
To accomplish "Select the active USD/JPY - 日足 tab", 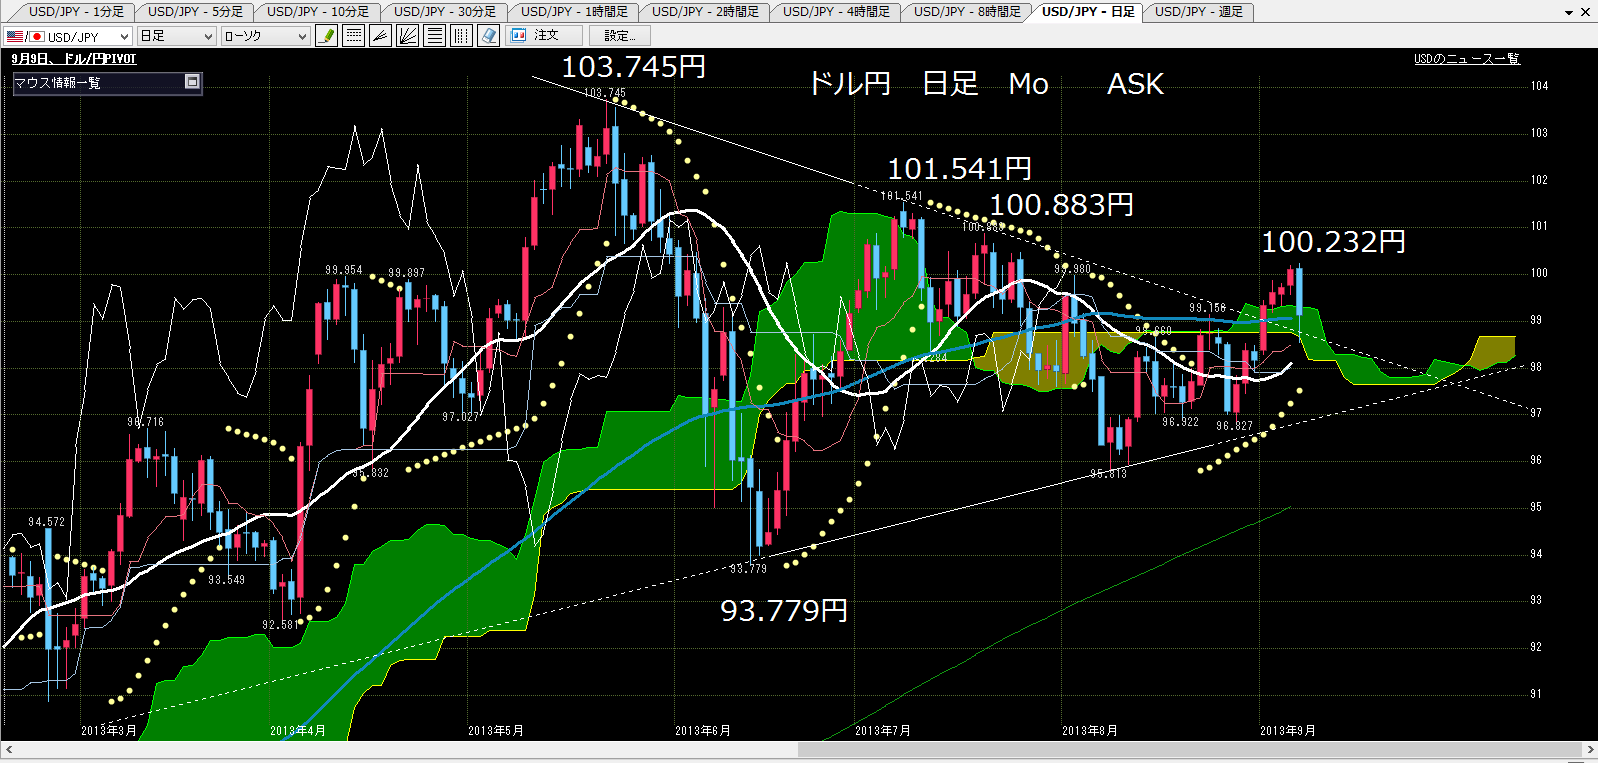I will coord(1088,12).
